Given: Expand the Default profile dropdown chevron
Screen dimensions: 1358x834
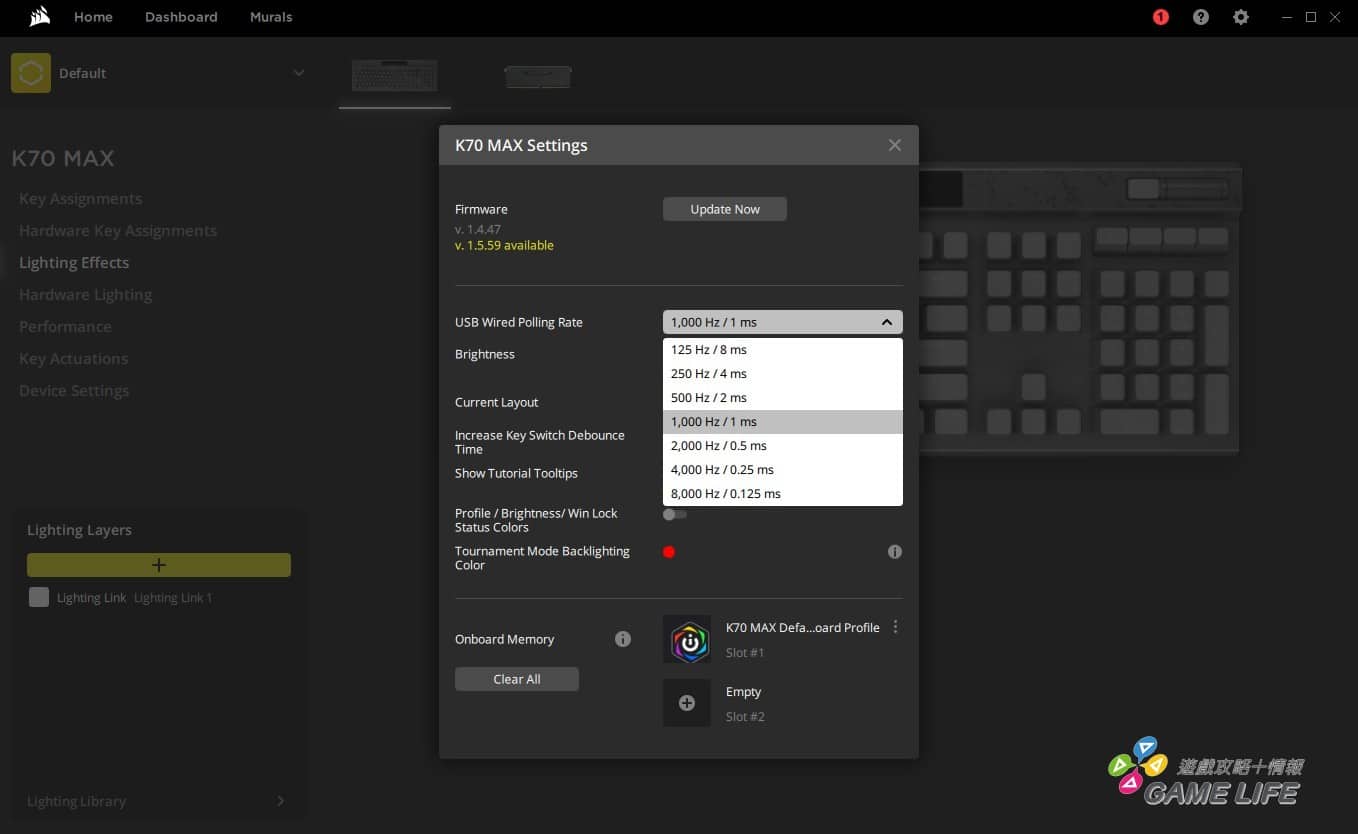Looking at the screenshot, I should 298,73.
